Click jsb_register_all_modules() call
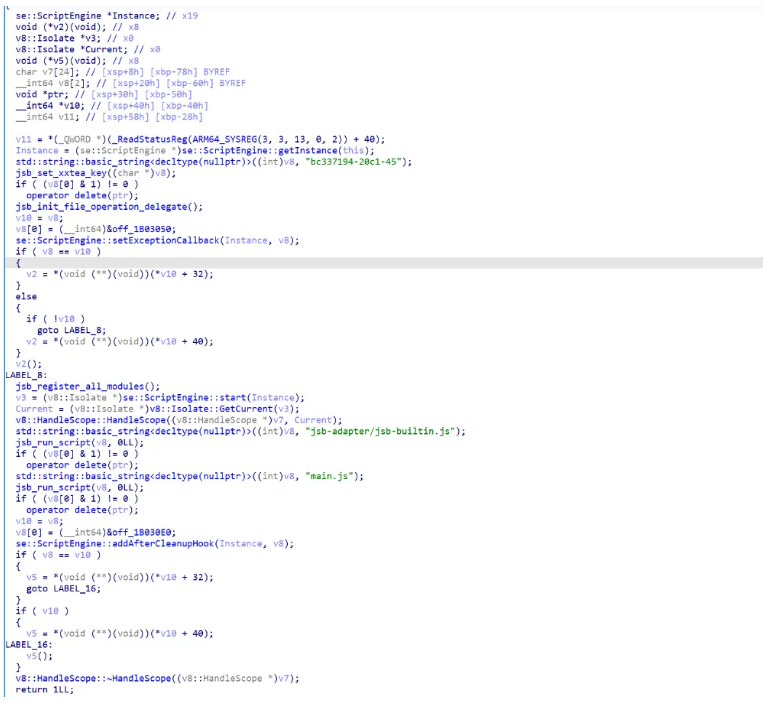This screenshot has height=702, width=763. point(88,386)
